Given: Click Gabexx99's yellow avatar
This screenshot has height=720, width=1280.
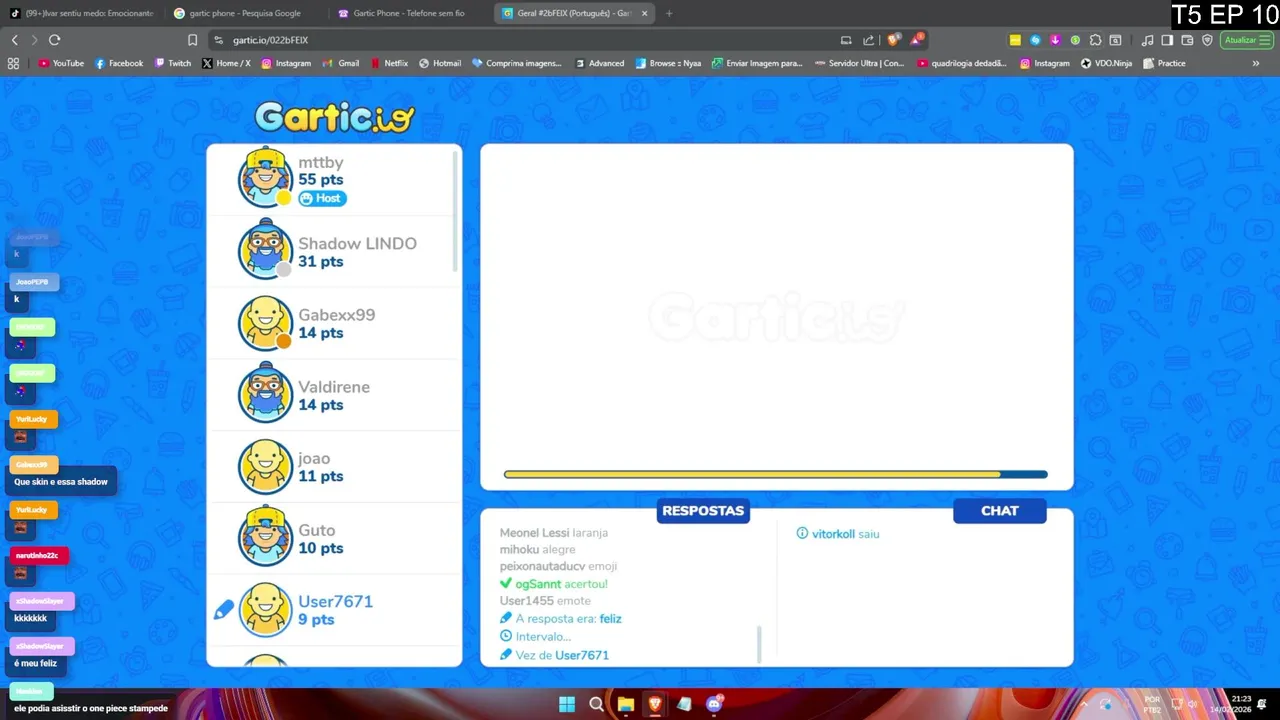Looking at the screenshot, I should point(265,322).
